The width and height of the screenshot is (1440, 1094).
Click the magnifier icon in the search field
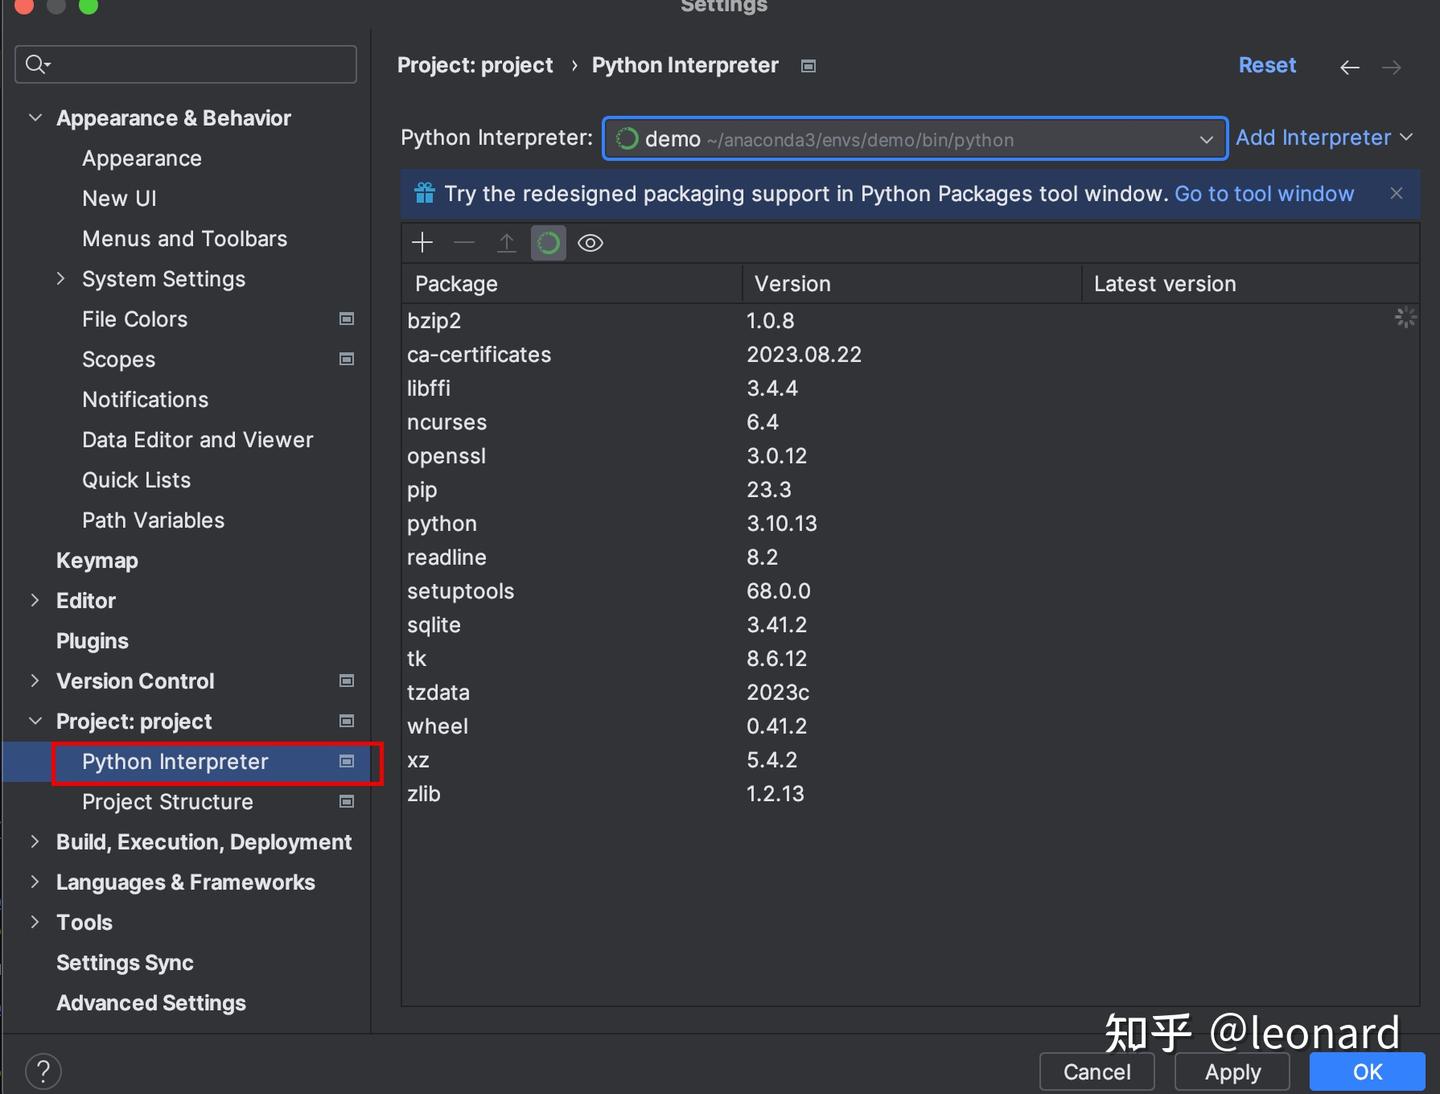36,64
